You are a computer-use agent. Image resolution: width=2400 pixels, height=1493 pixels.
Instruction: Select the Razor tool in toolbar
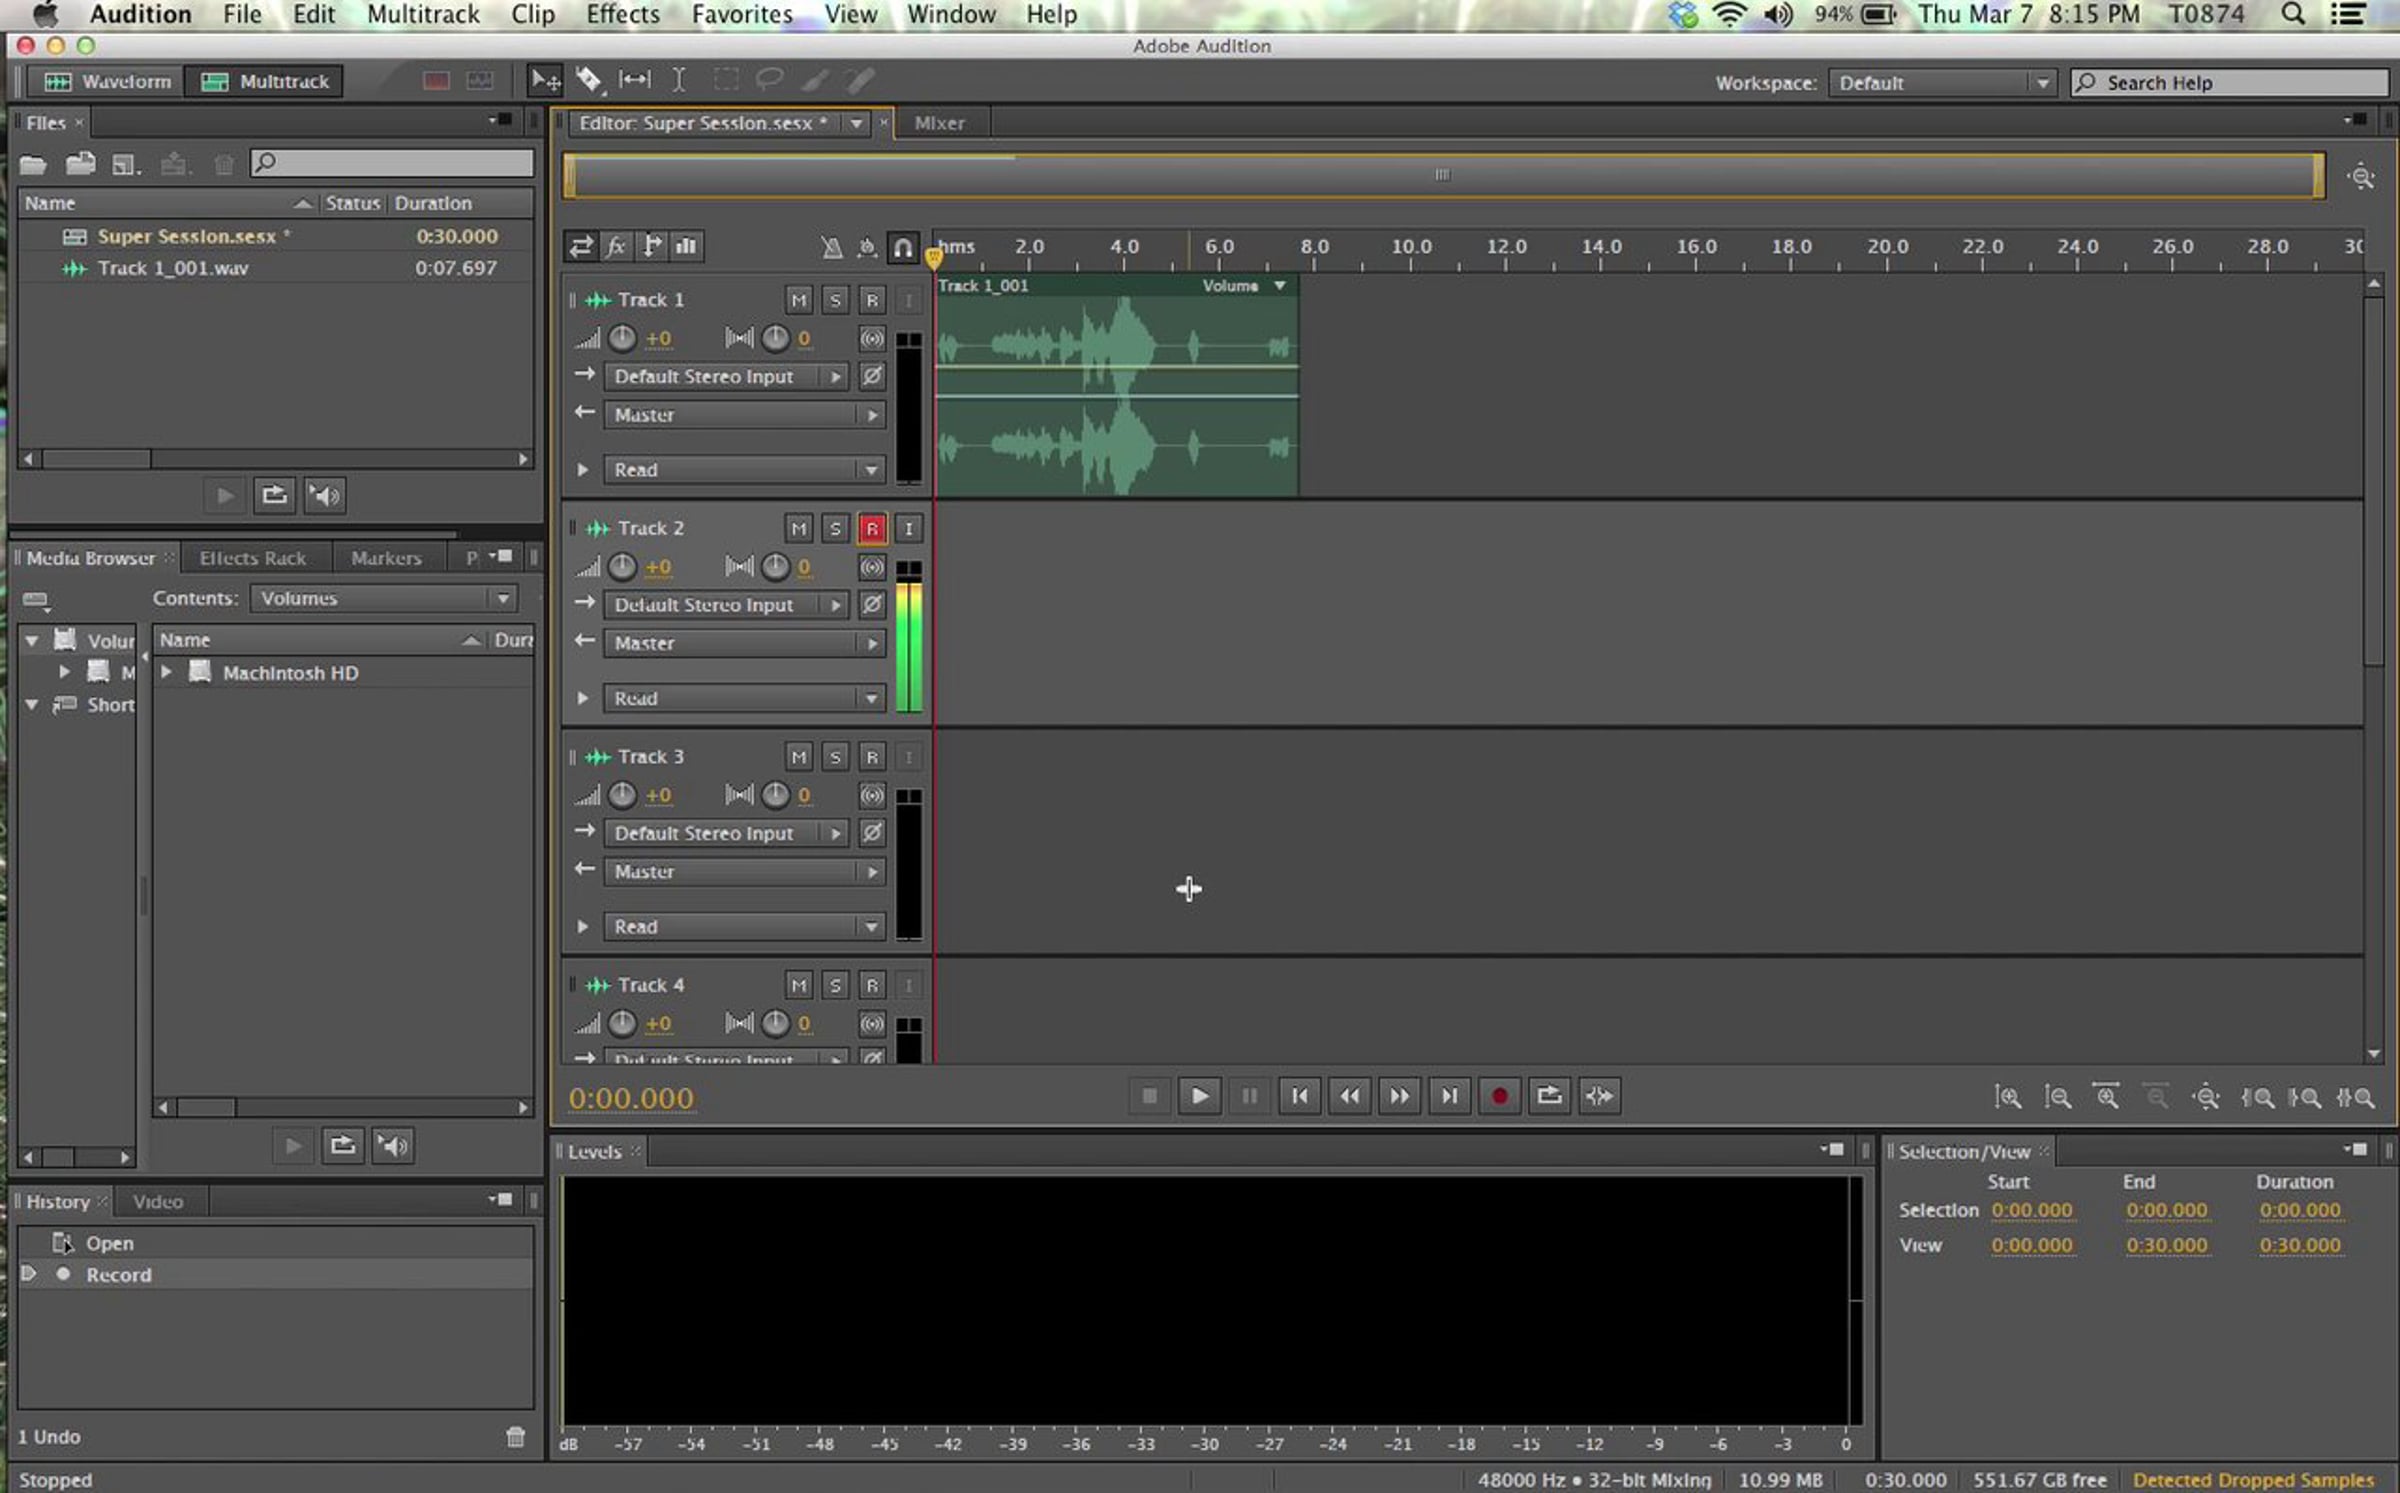(x=589, y=80)
